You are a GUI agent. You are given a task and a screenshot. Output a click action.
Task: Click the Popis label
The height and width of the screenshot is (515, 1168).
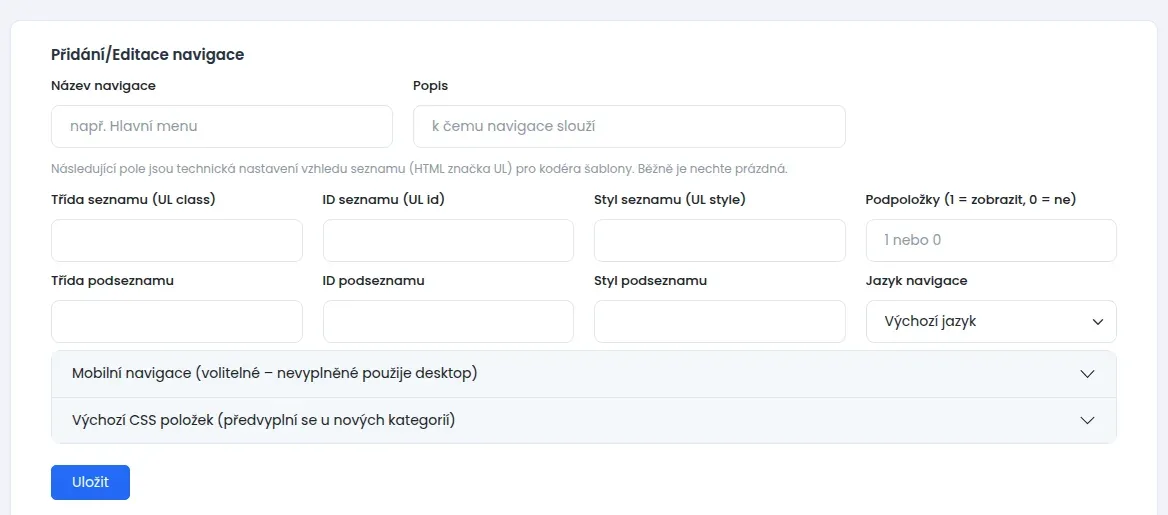(431, 86)
